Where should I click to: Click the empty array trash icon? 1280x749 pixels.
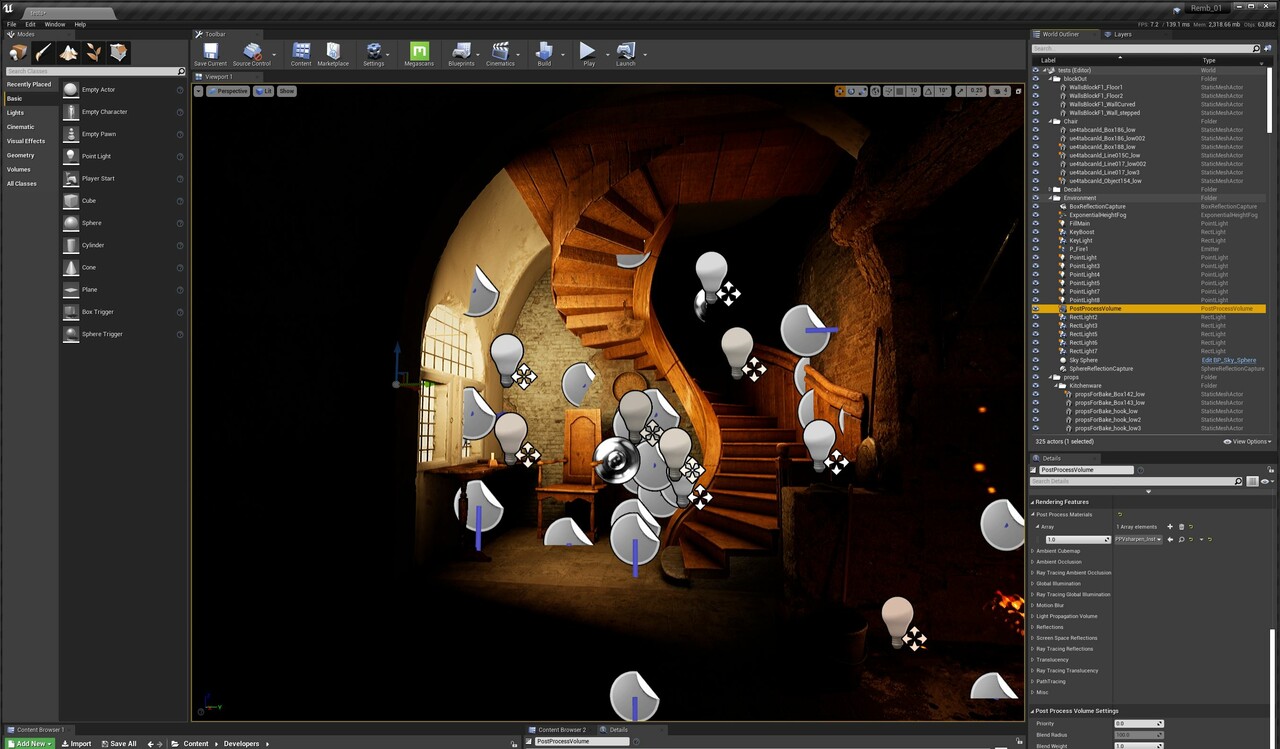(x=1181, y=527)
